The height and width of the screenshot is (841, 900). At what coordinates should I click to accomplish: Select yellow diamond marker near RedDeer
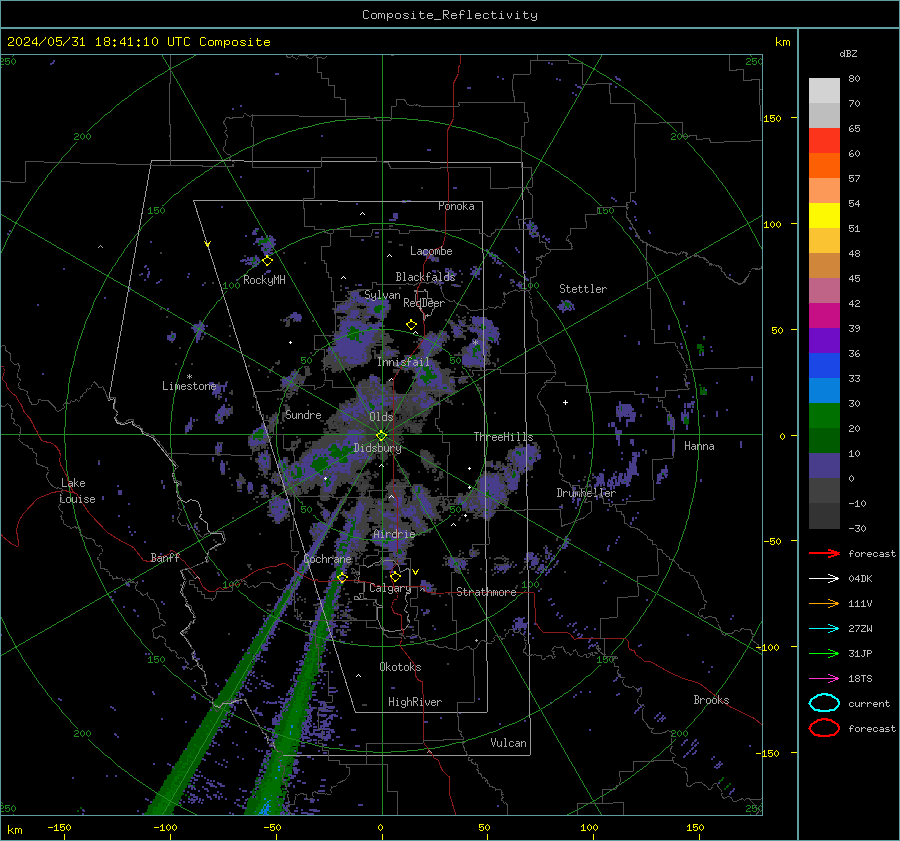[x=411, y=325]
